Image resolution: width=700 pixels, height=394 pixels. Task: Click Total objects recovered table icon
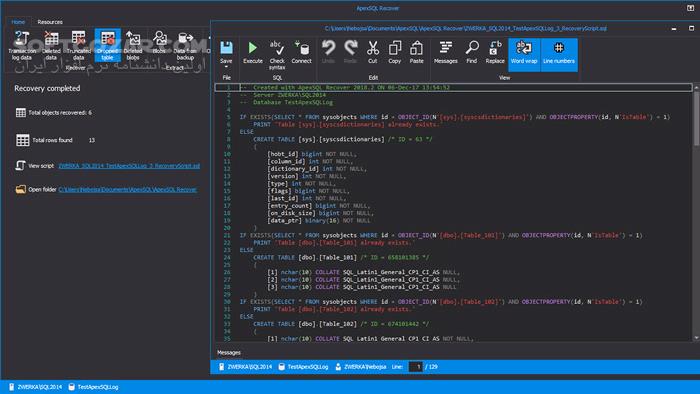[21, 112]
